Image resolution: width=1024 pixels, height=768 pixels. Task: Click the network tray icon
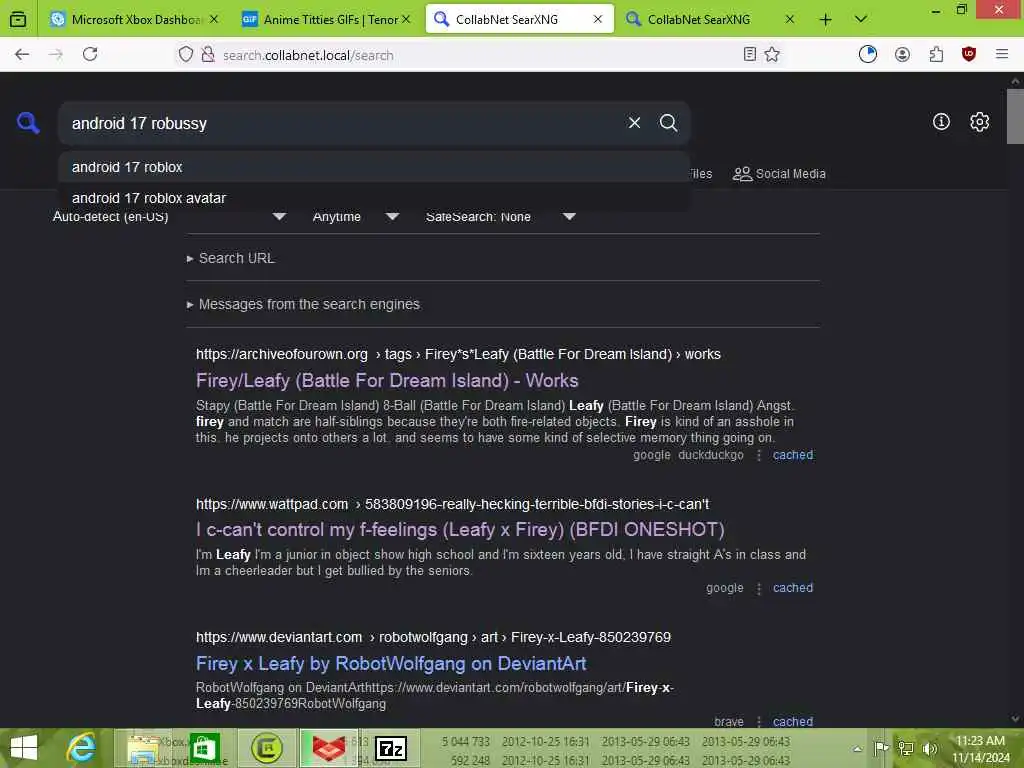pyautogui.click(x=905, y=748)
